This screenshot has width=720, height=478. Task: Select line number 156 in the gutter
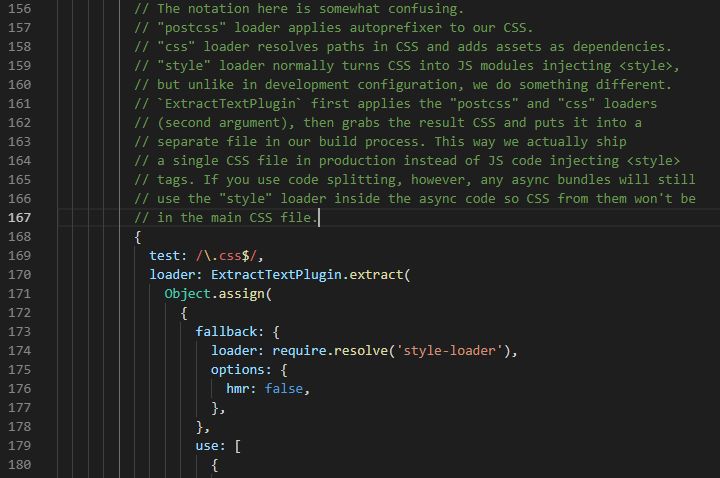click(x=19, y=9)
